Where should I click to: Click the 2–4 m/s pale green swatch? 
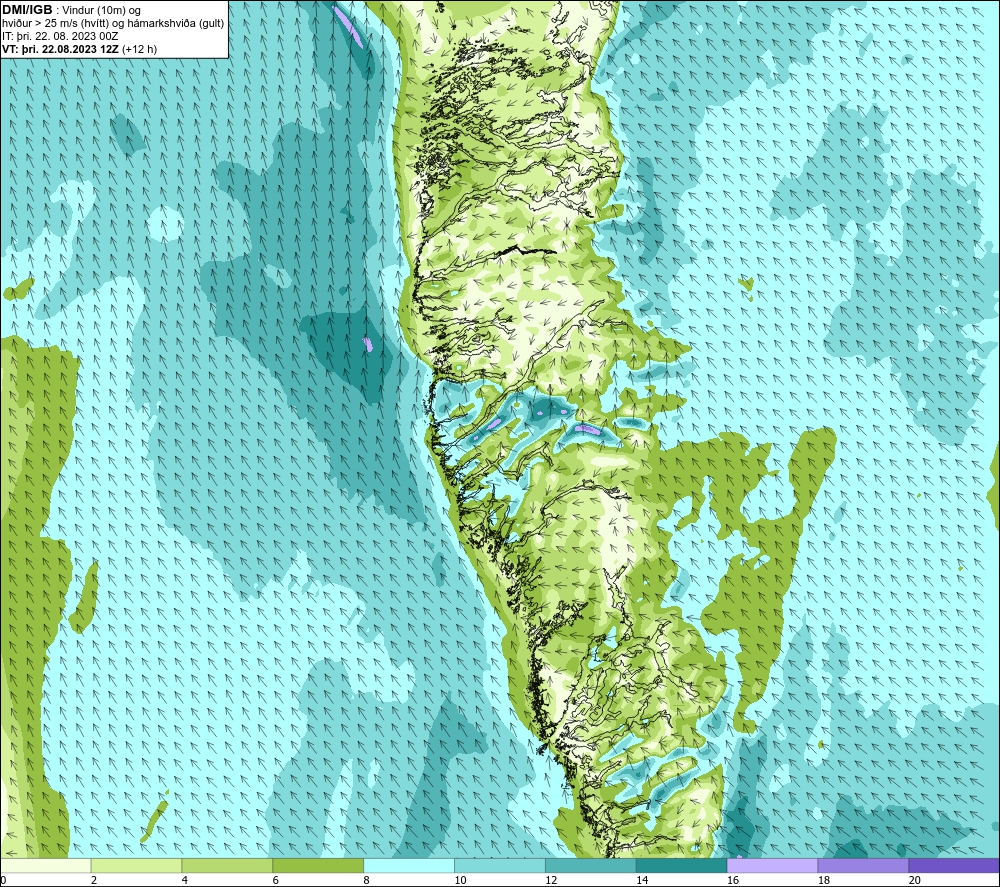click(136, 866)
